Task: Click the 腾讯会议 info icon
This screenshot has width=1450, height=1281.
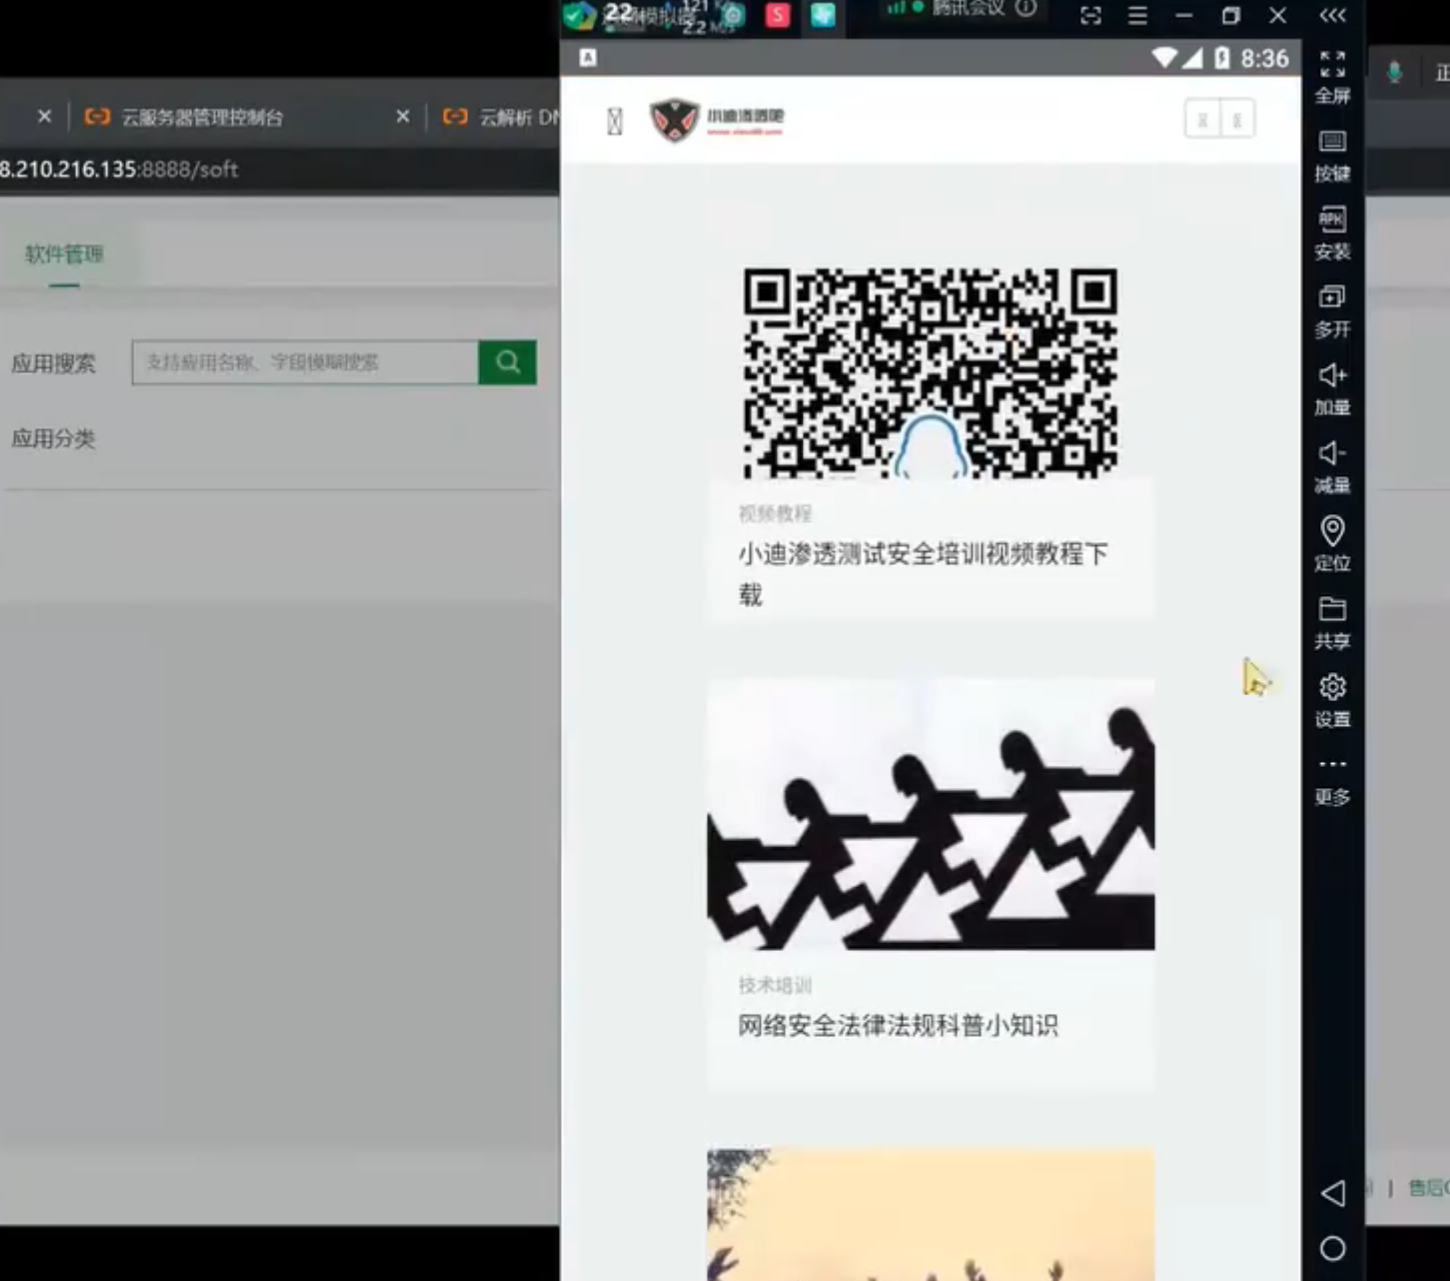Action: pyautogui.click(x=1026, y=8)
